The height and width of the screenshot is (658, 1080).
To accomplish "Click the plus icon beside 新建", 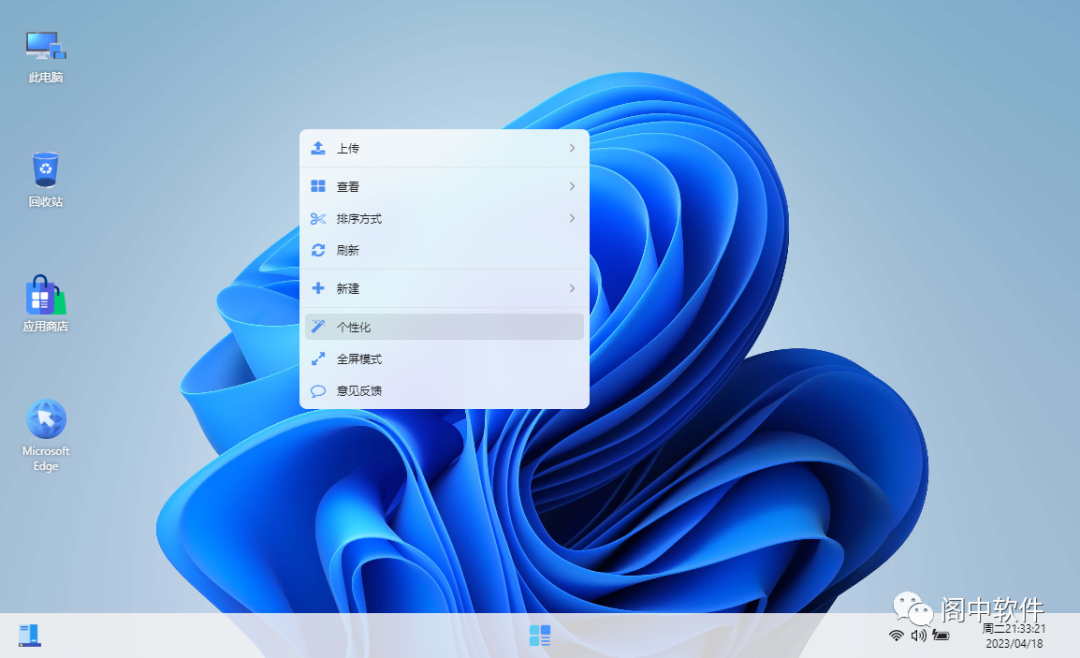I will click(x=318, y=288).
